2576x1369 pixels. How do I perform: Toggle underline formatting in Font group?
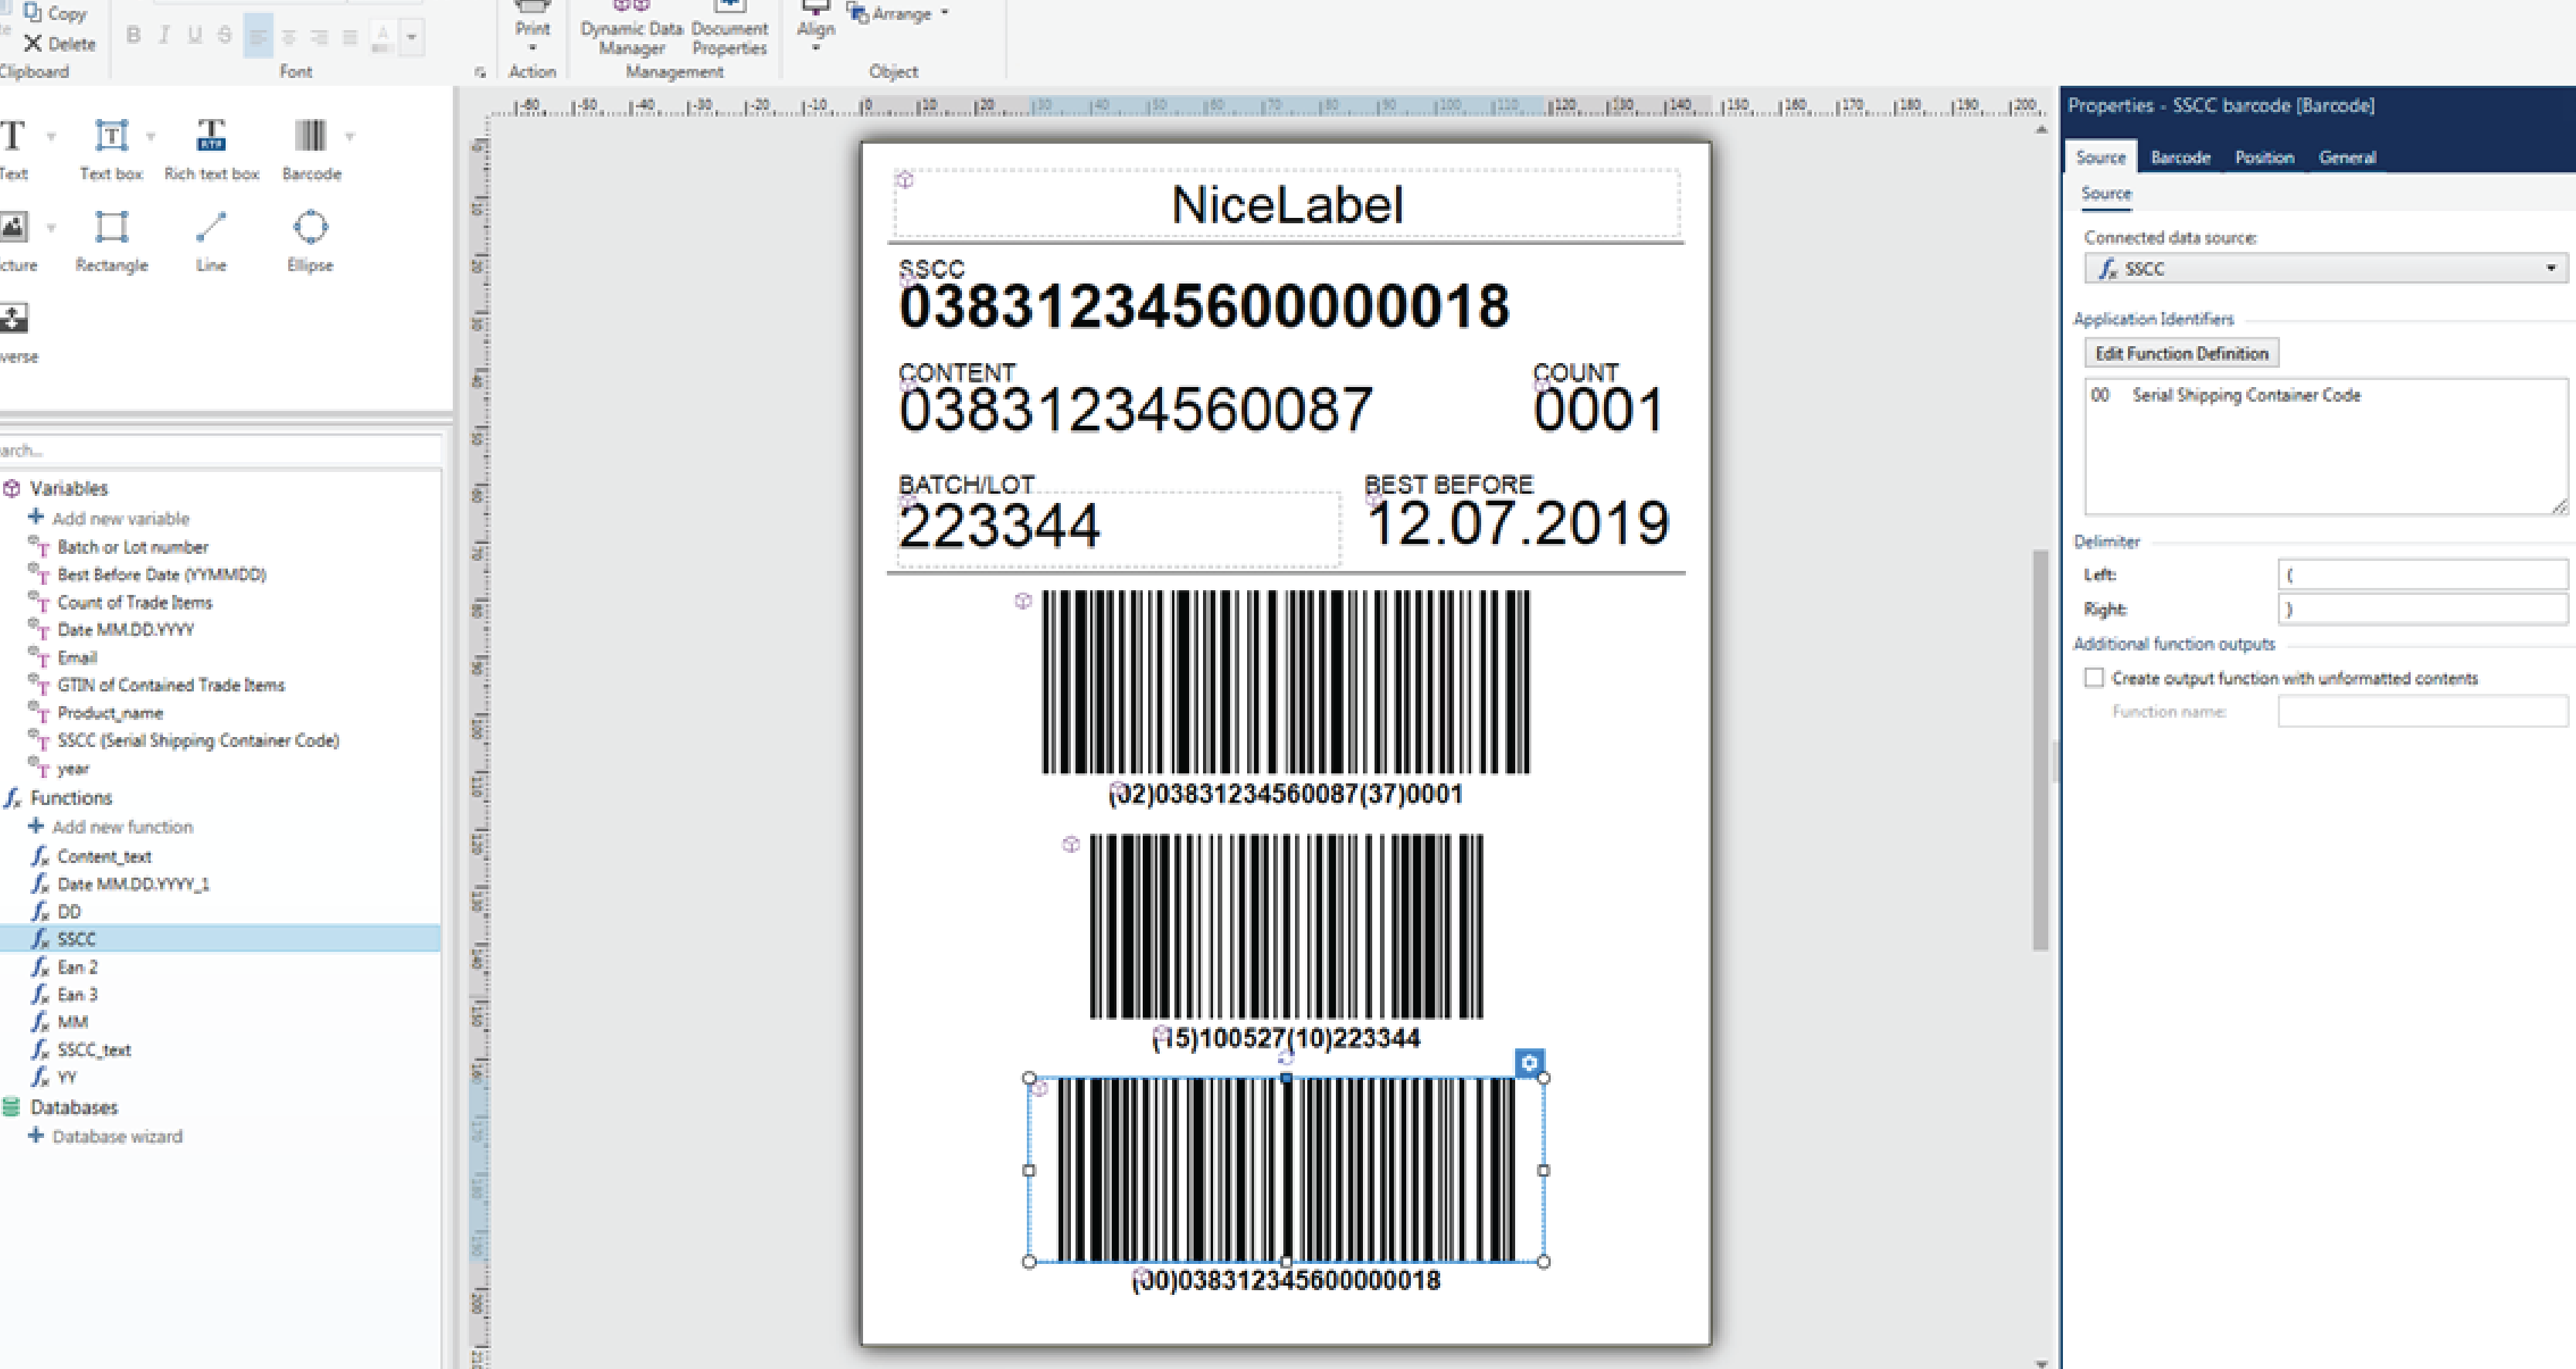[x=195, y=36]
